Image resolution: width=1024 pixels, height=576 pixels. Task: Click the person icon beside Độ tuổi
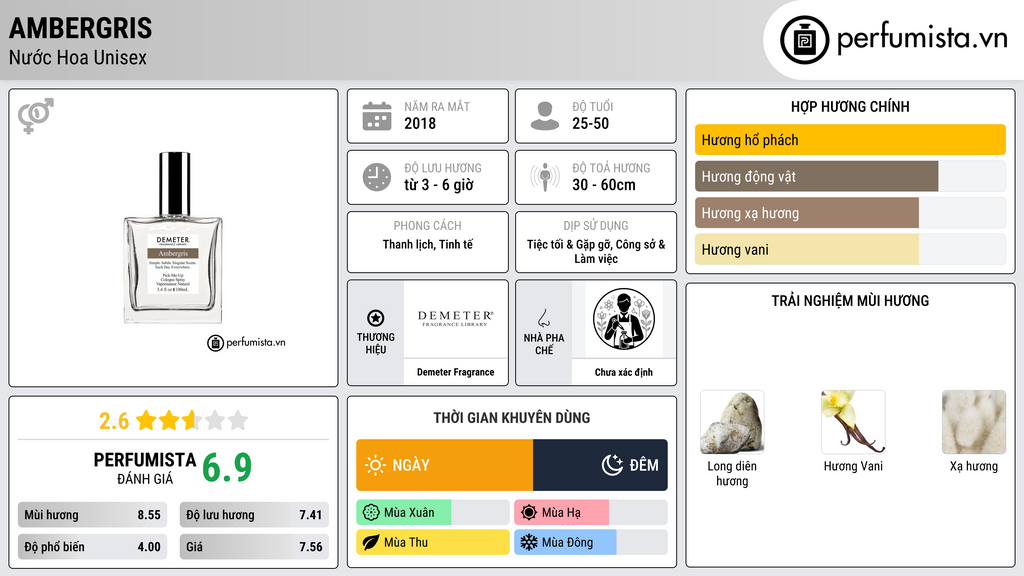click(x=545, y=116)
